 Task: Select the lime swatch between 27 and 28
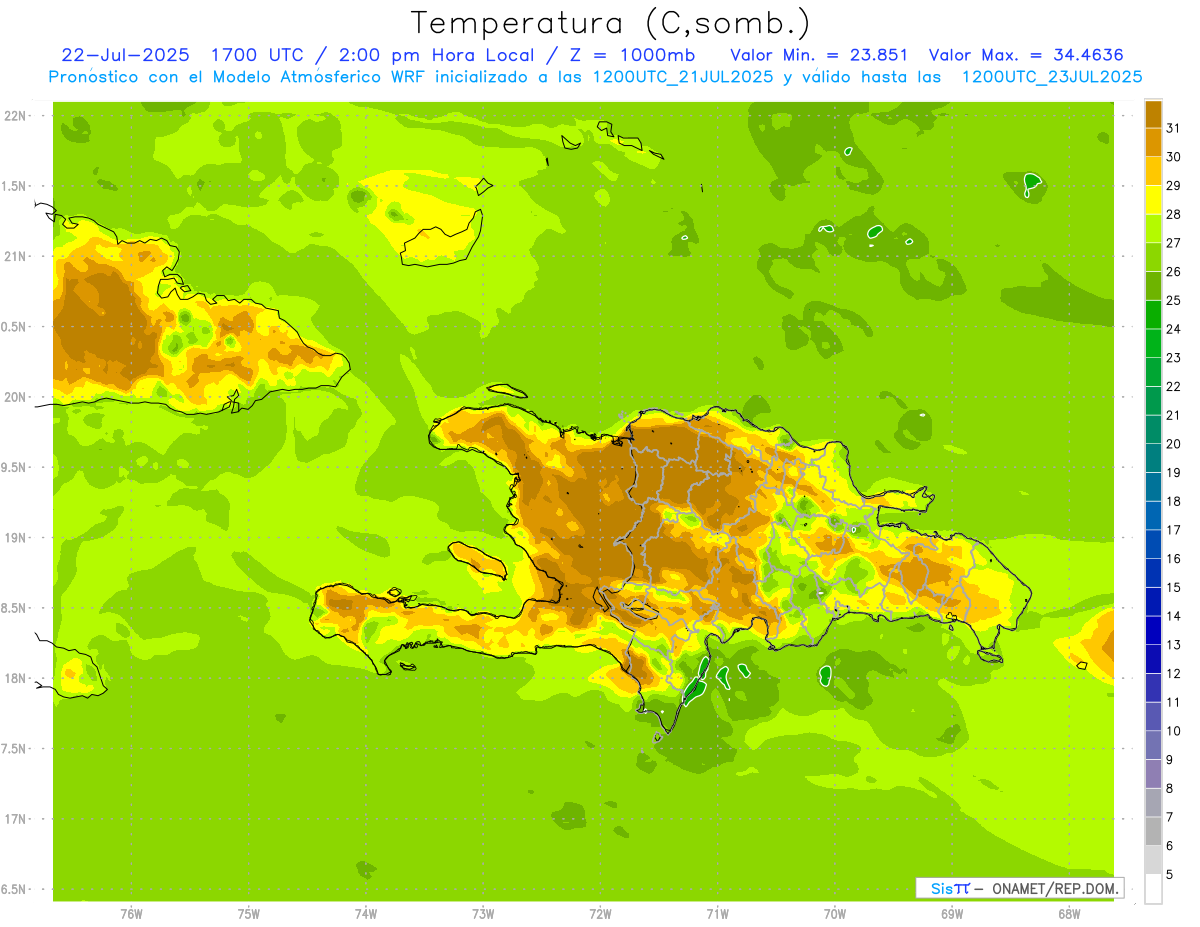1153,228
